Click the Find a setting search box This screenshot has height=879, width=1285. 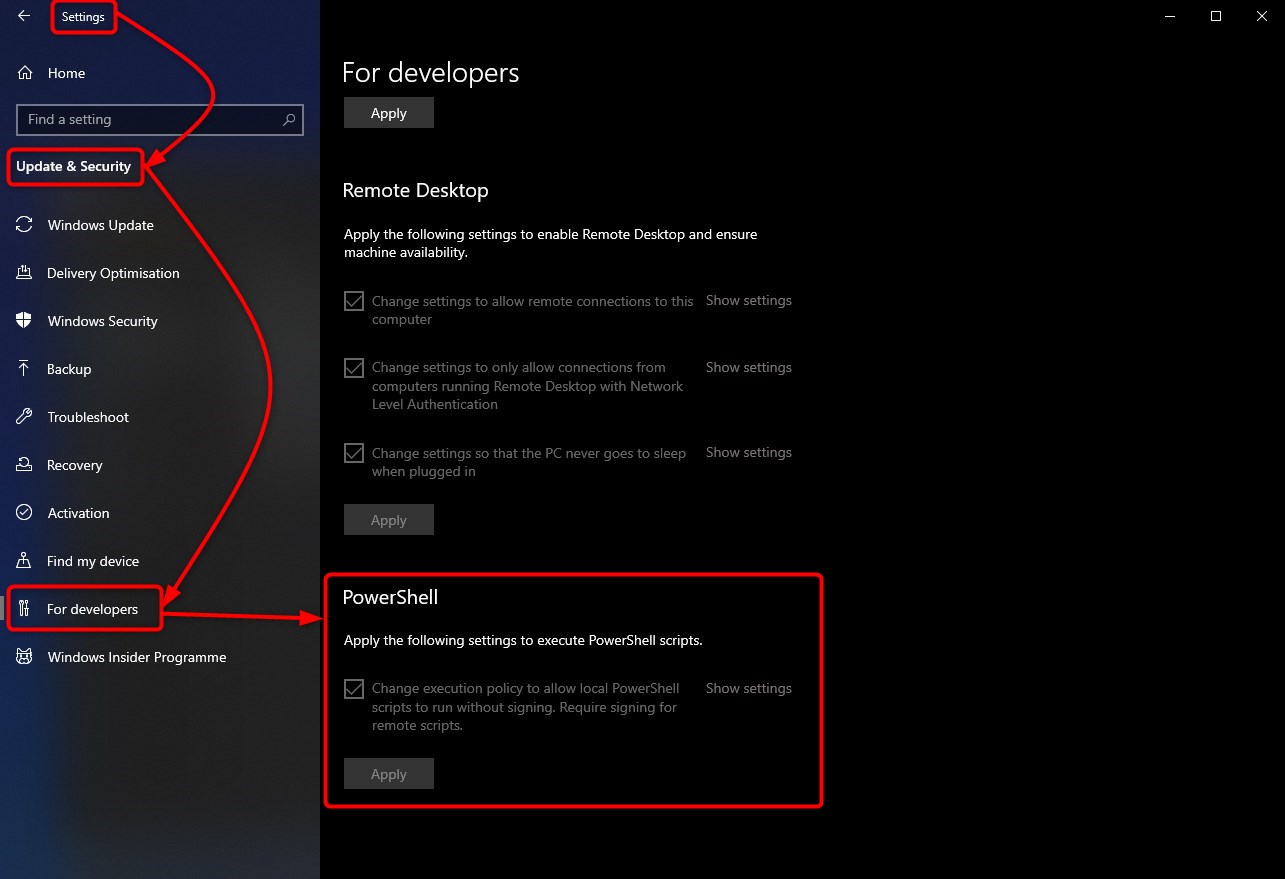(x=160, y=119)
